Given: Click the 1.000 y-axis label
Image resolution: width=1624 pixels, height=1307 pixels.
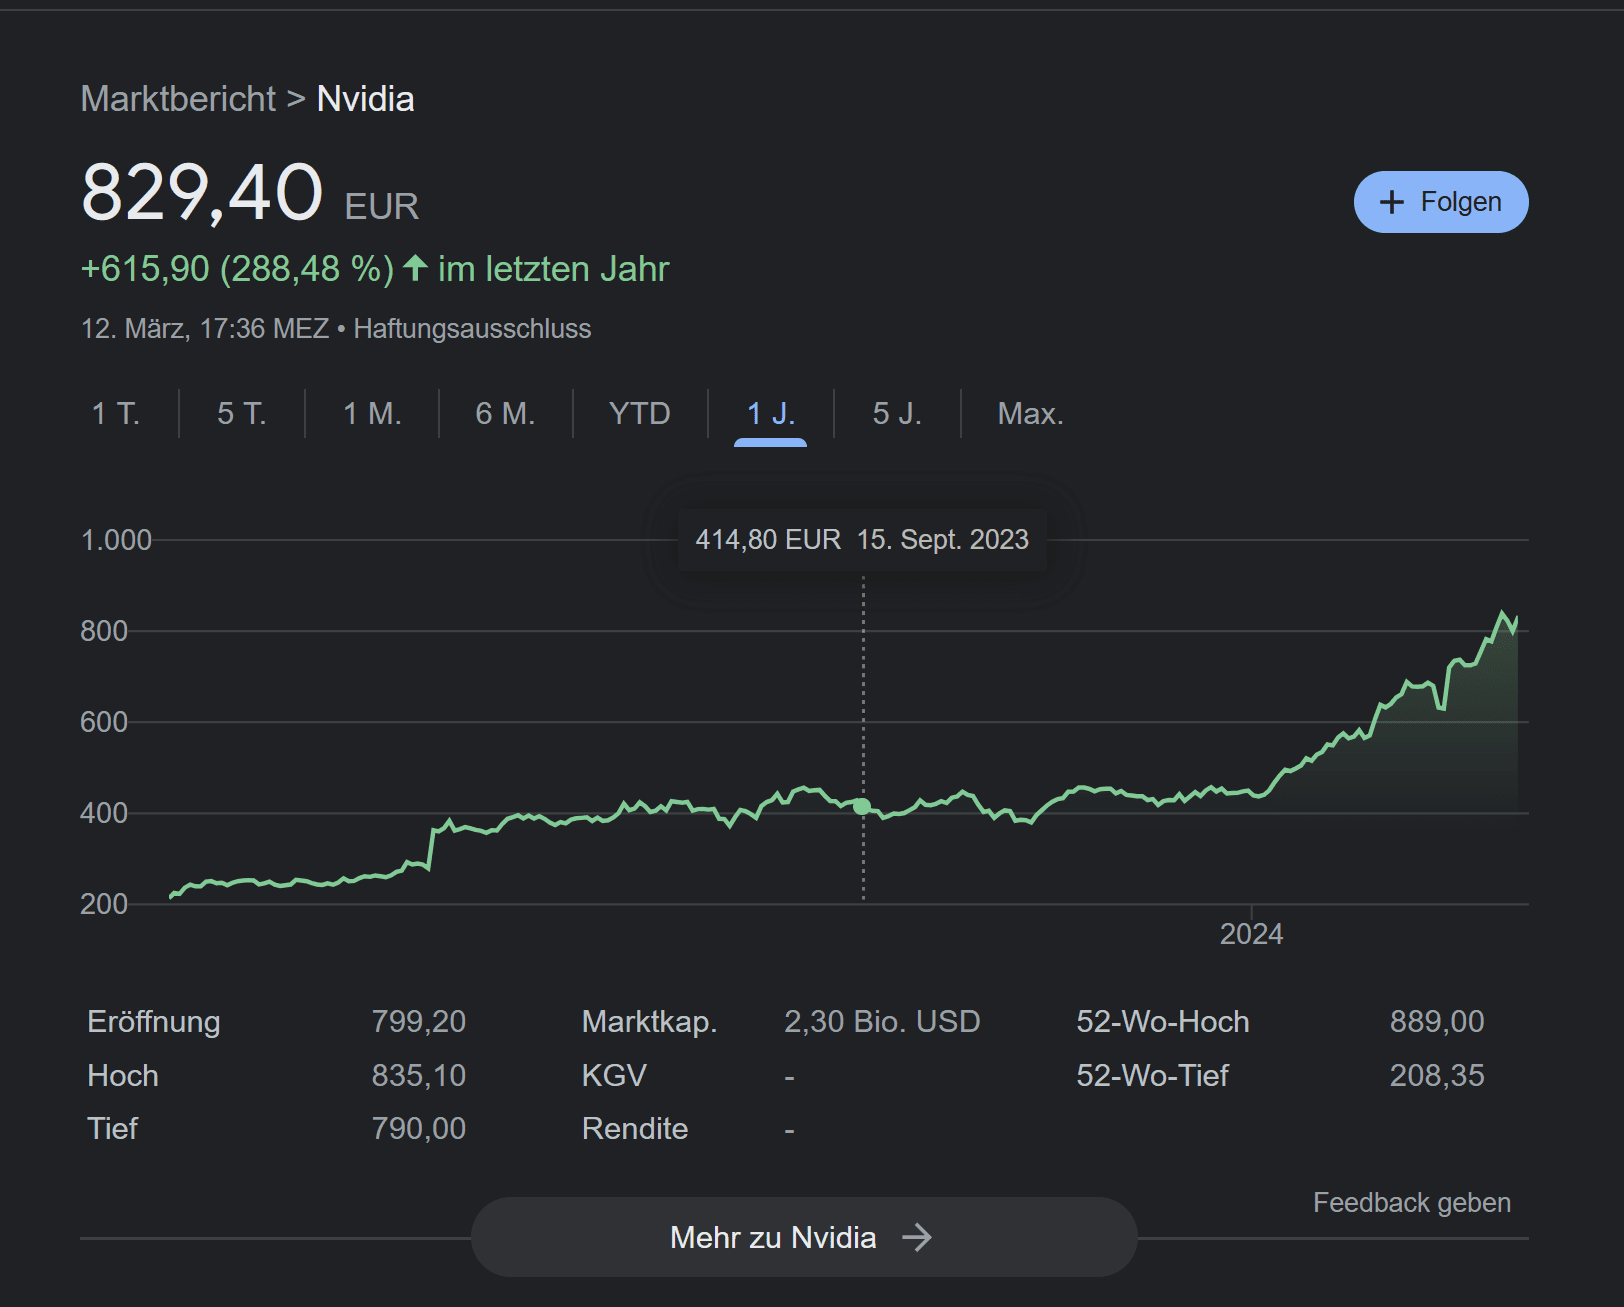Looking at the screenshot, I should (116, 540).
